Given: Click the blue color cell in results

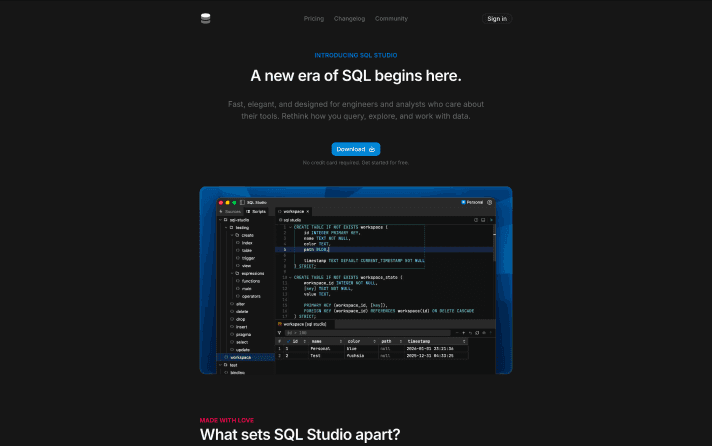Looking at the screenshot, I should click(361, 348).
